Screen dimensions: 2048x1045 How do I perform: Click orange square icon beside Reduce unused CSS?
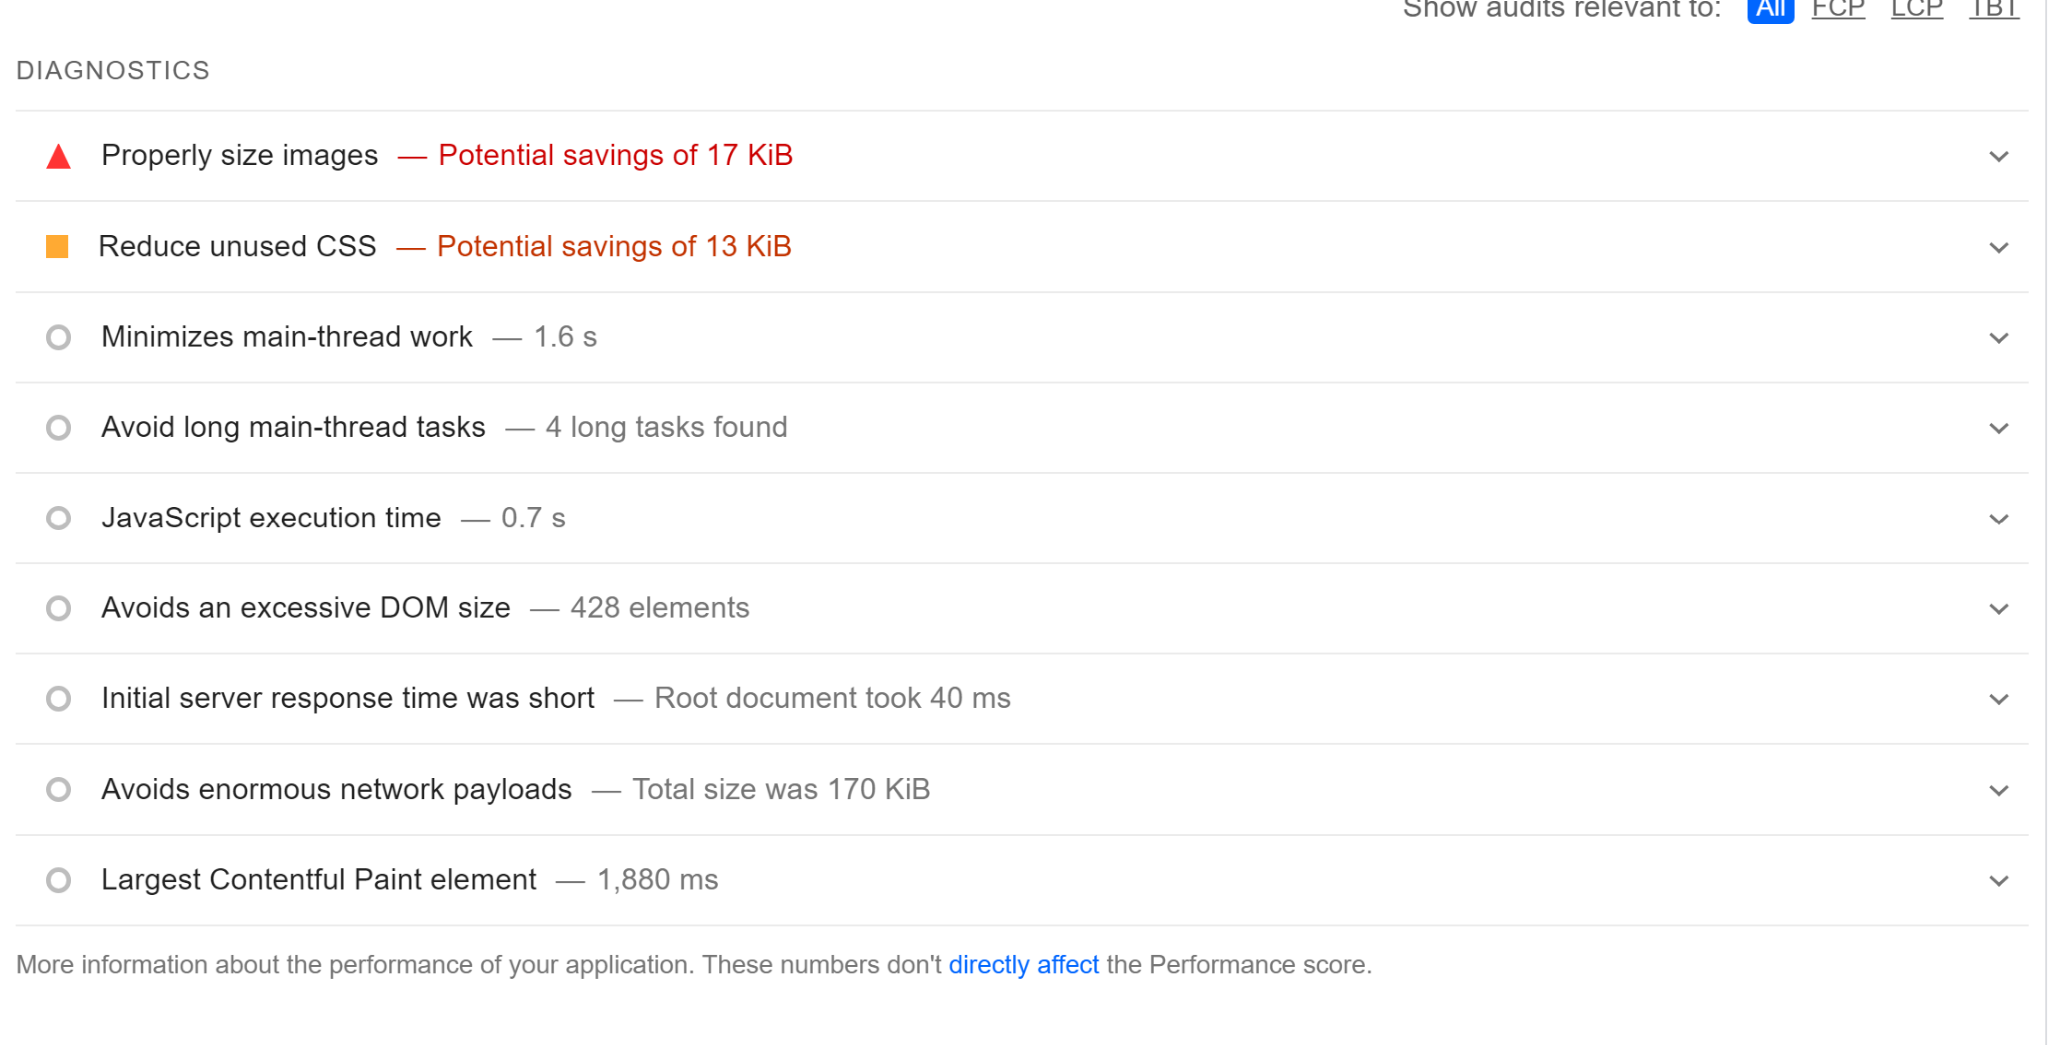tap(57, 247)
